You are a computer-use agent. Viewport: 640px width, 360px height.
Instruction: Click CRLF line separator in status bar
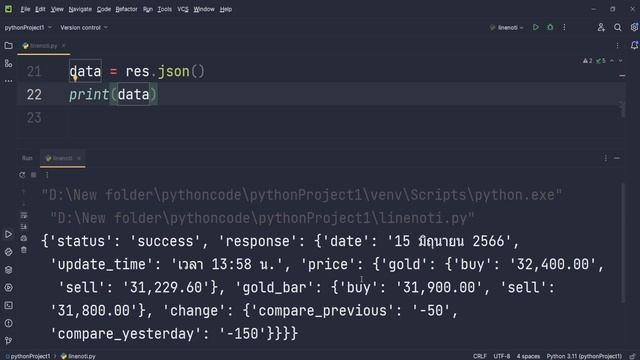point(480,356)
